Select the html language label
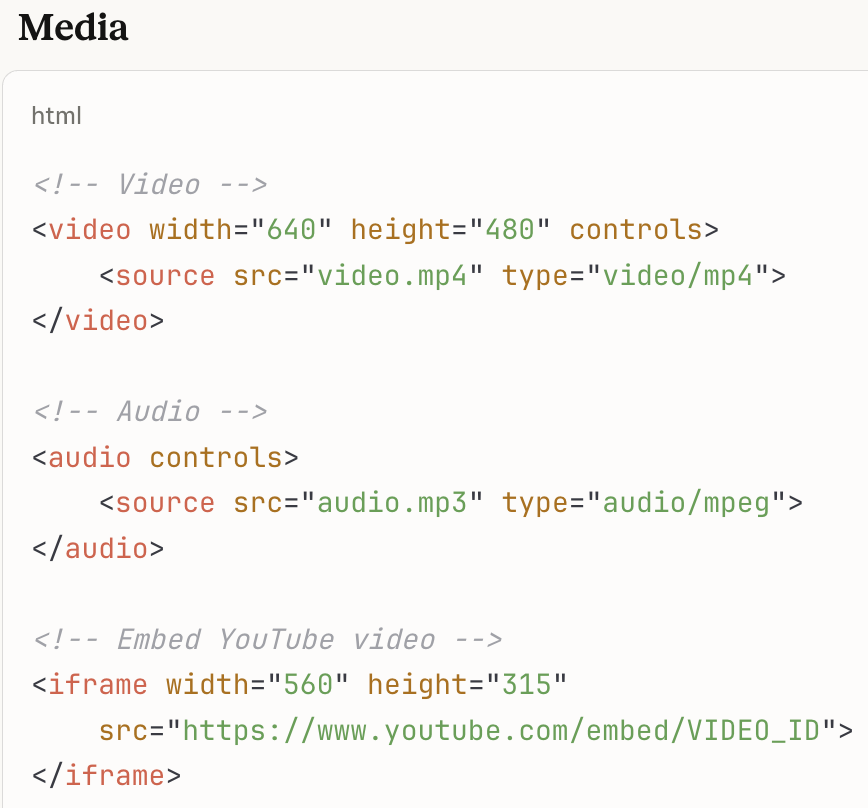Viewport: 868px width, 808px height. (55, 116)
